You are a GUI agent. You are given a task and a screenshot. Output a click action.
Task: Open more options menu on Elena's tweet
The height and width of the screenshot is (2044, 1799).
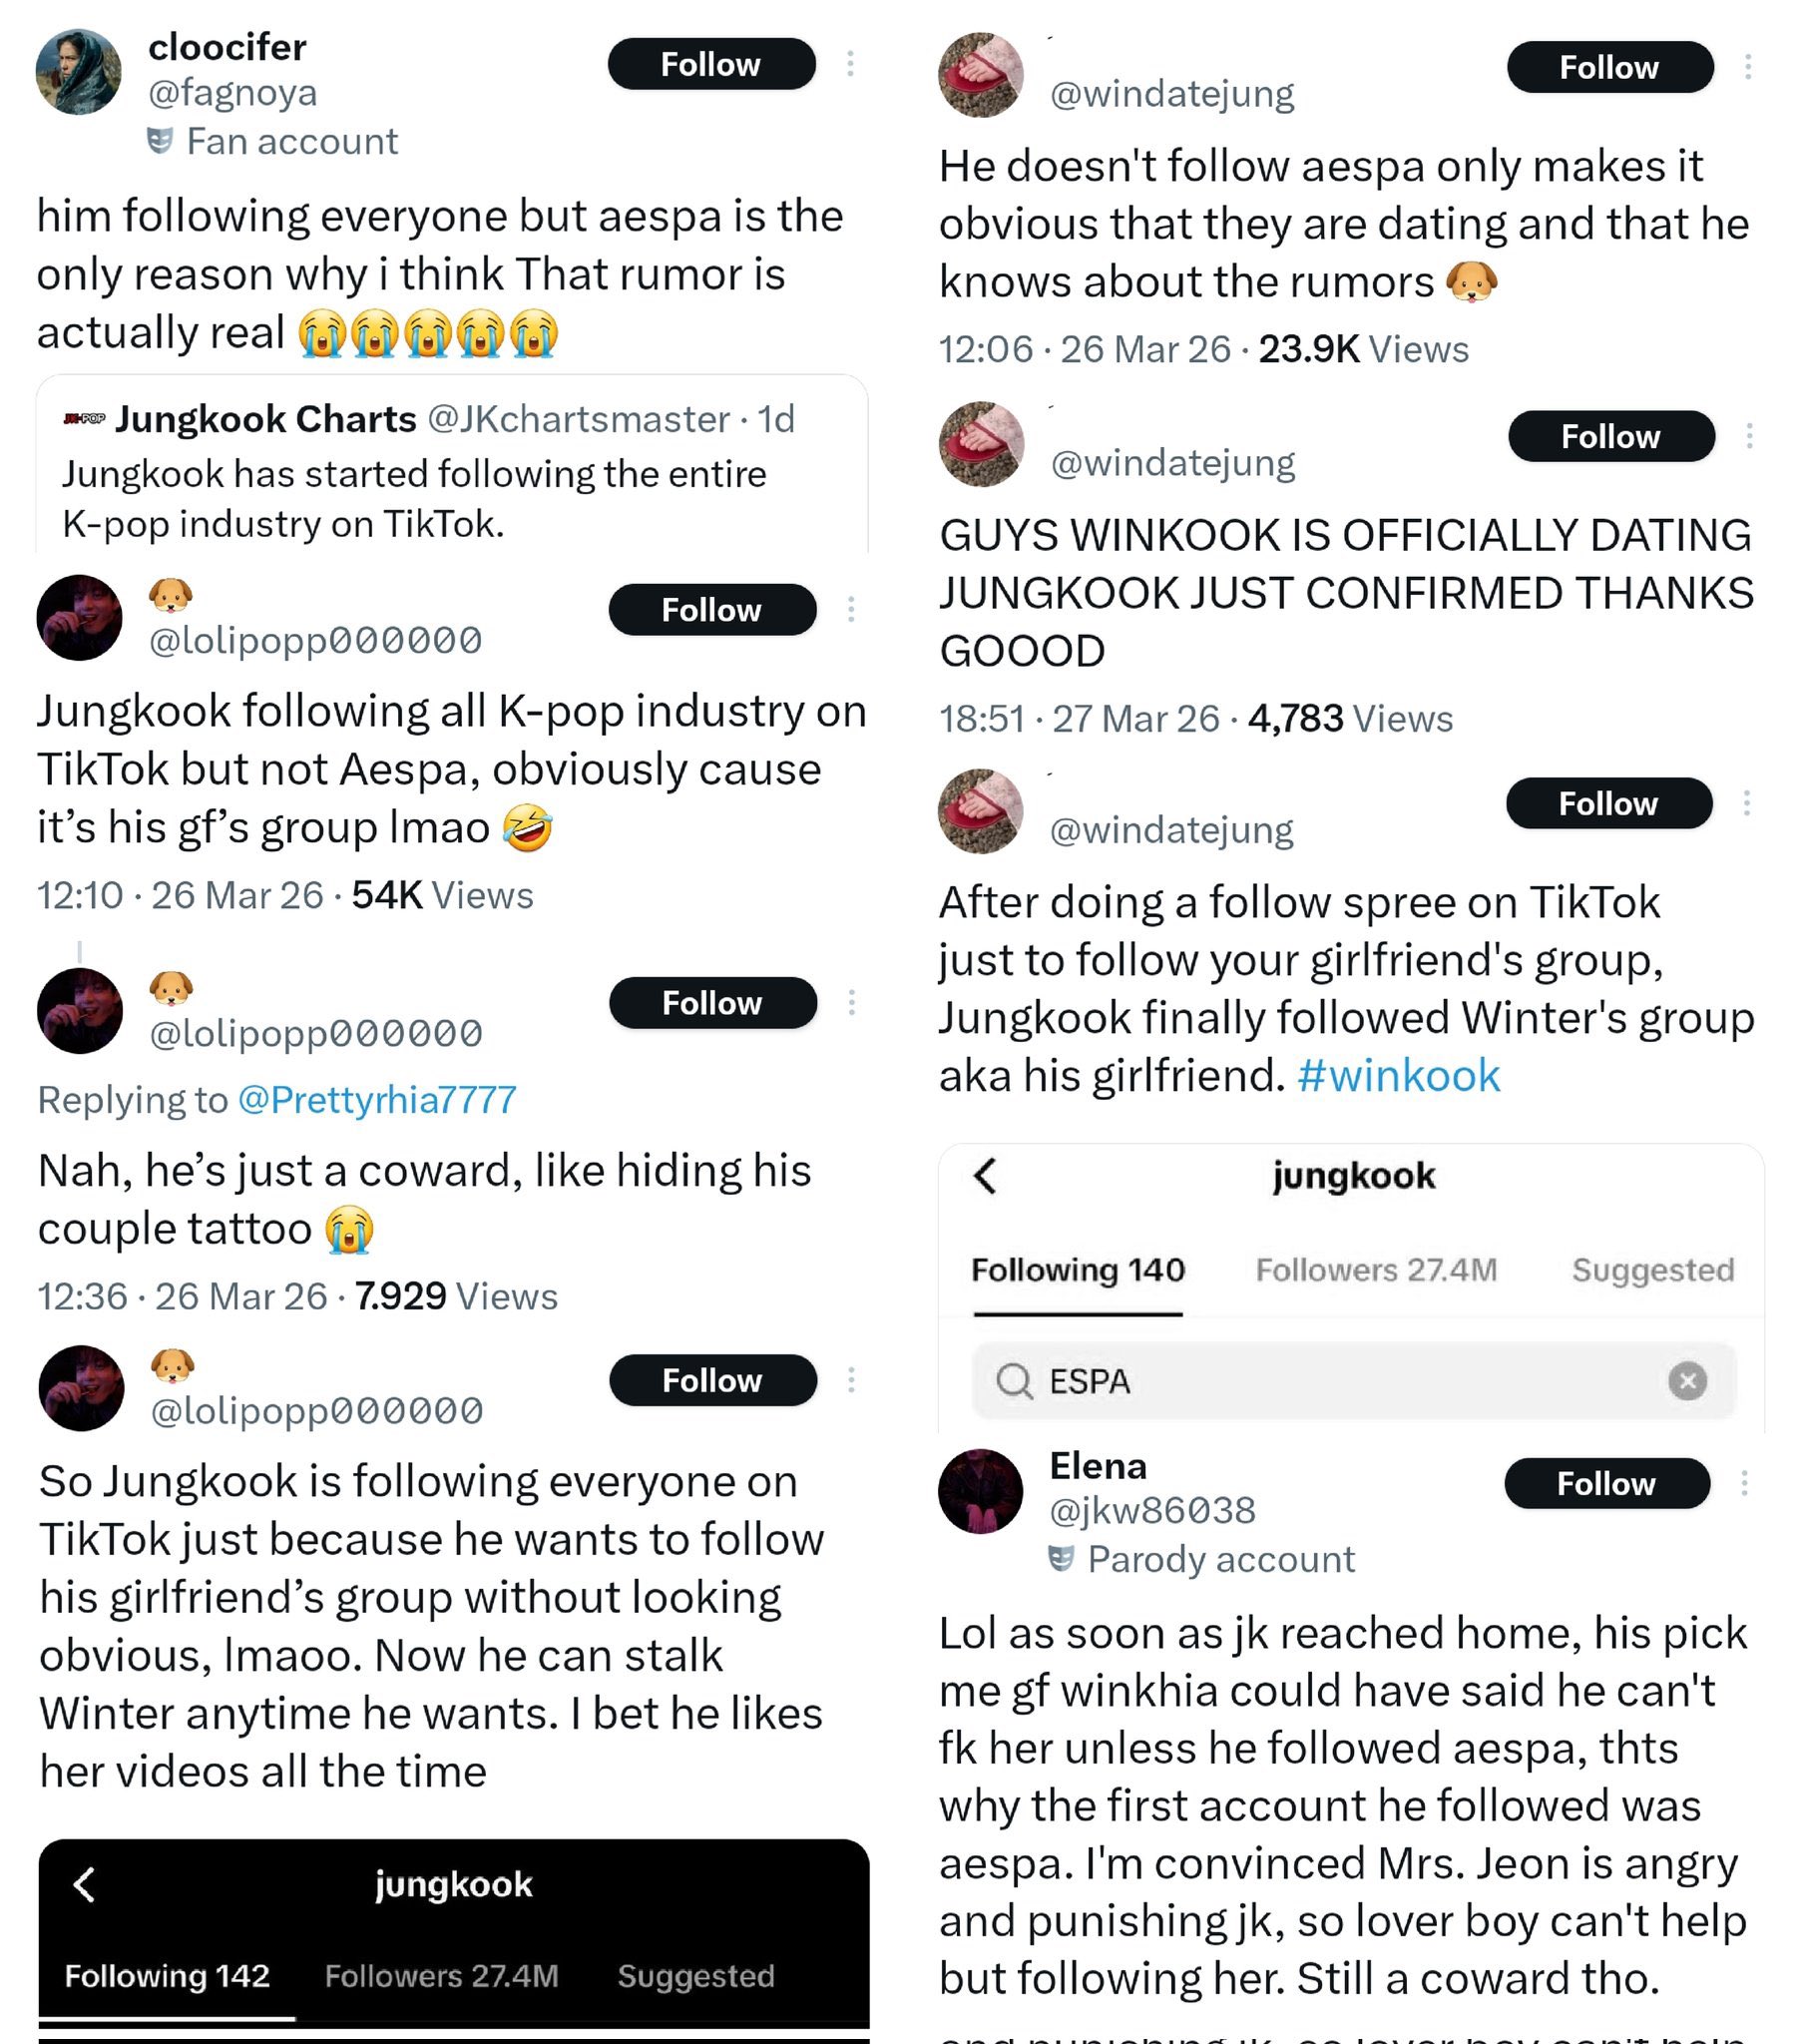1744,1483
